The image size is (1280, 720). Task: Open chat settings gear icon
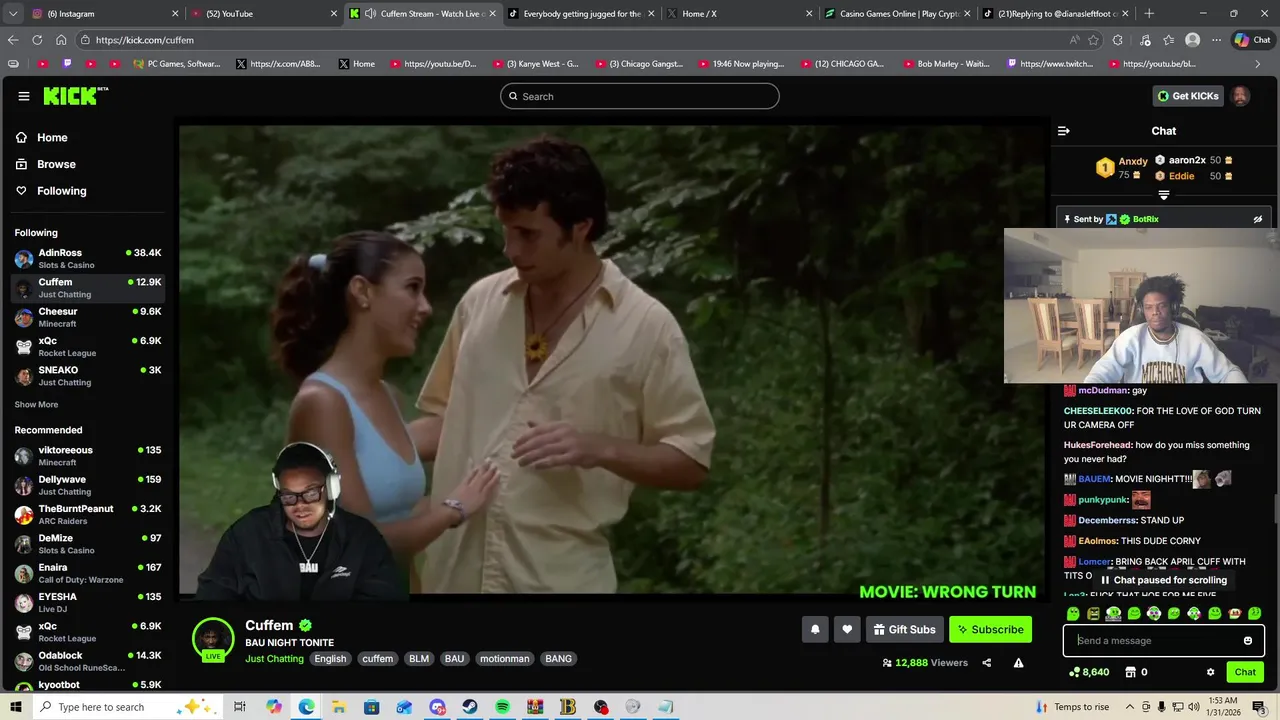tap(1211, 672)
